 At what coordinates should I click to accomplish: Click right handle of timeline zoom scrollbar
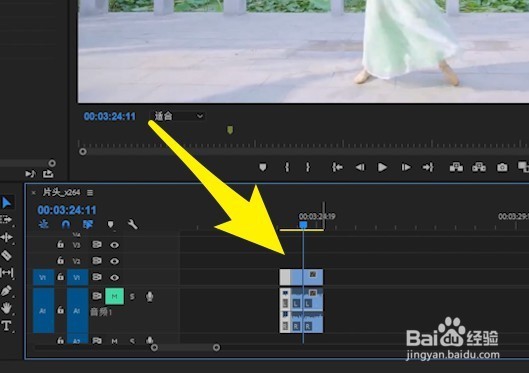click(216, 347)
